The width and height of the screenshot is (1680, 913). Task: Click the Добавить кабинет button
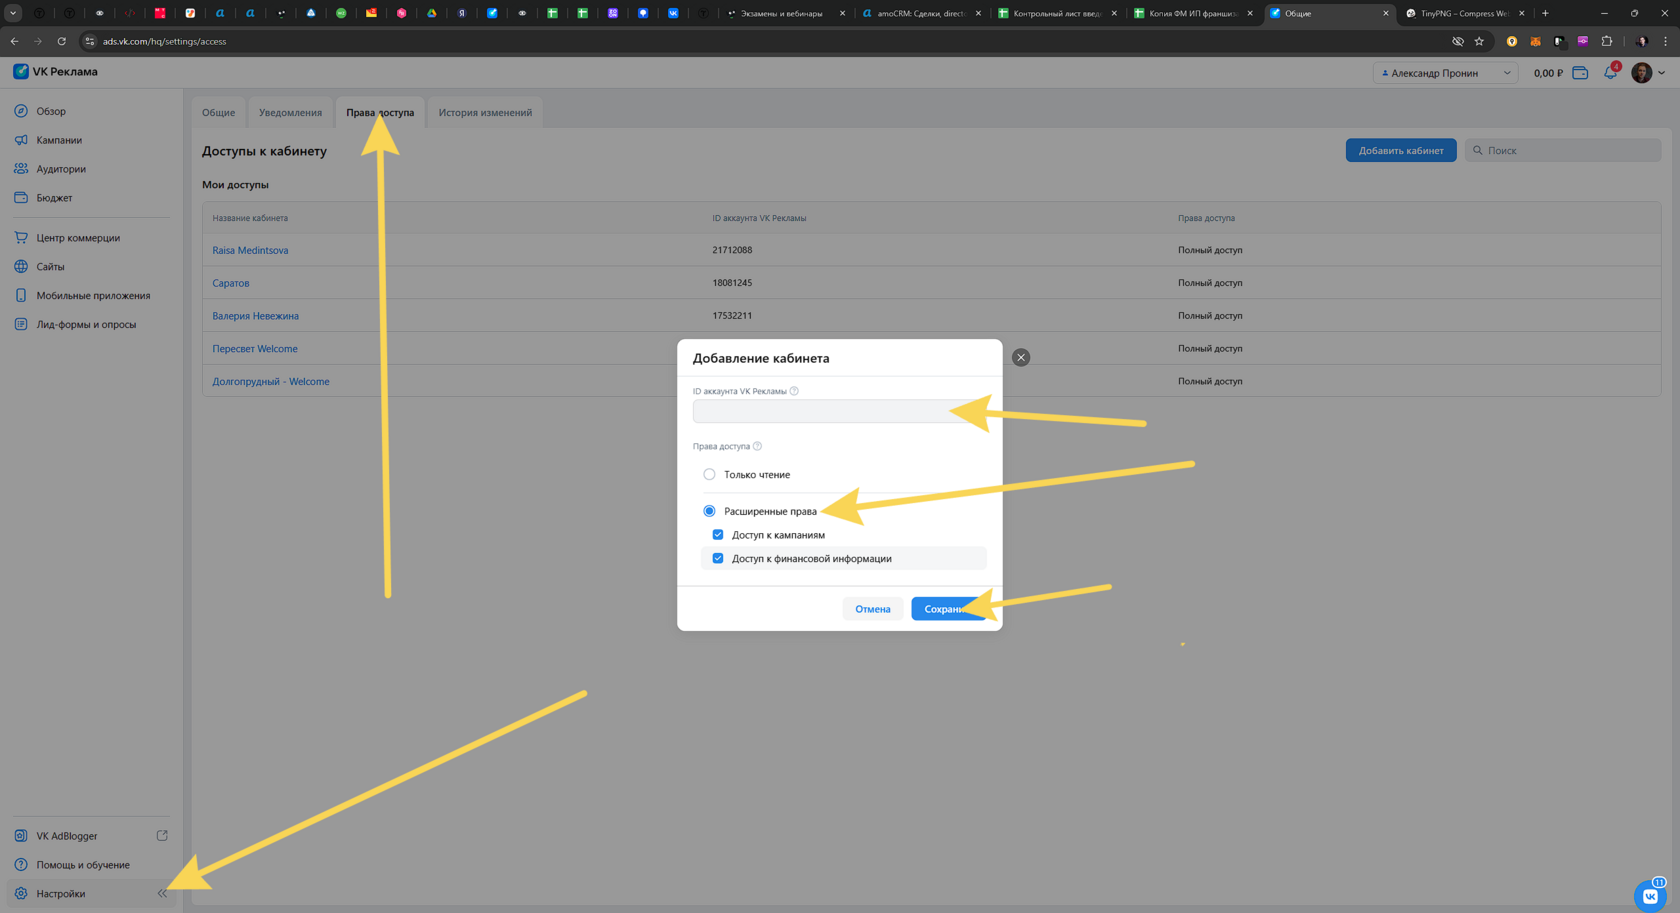click(1400, 150)
